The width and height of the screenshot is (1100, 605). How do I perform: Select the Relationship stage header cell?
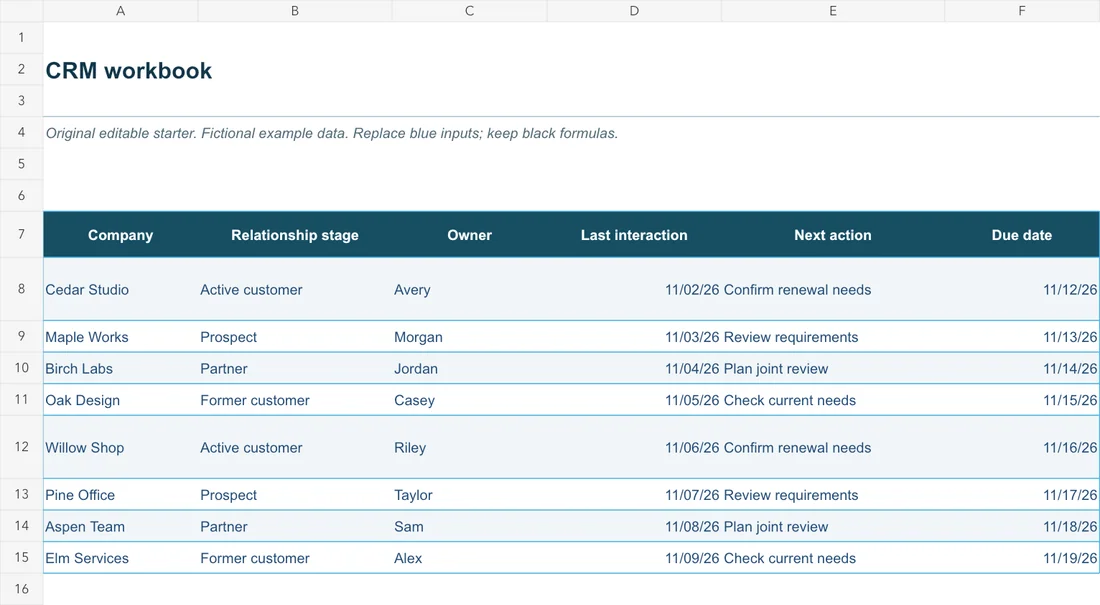tap(295, 235)
